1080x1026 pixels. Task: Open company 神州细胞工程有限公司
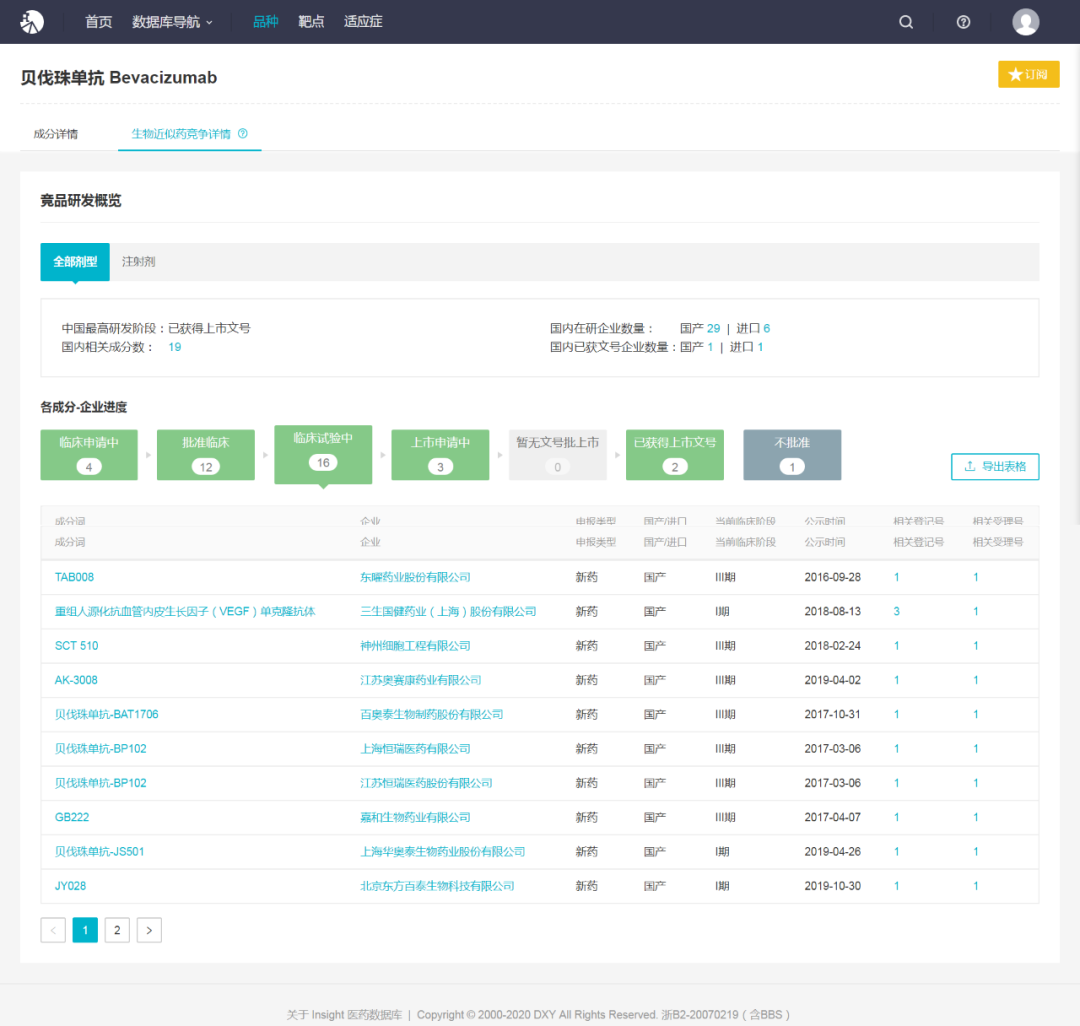click(415, 646)
